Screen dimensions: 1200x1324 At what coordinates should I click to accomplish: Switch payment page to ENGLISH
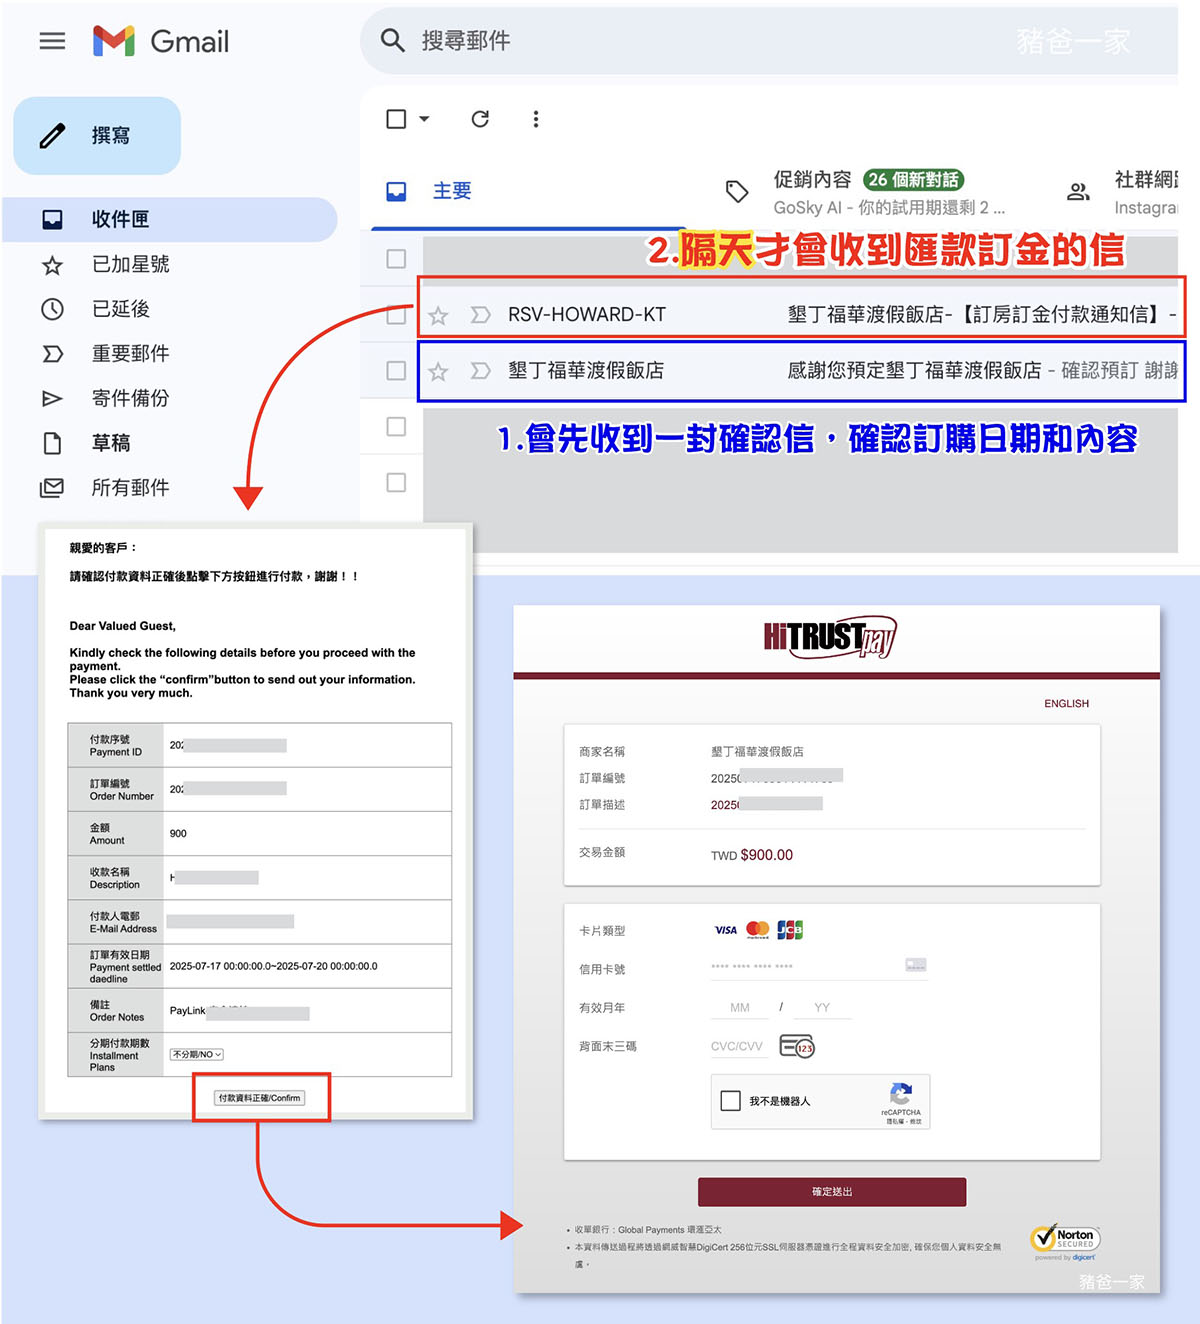[1066, 704]
